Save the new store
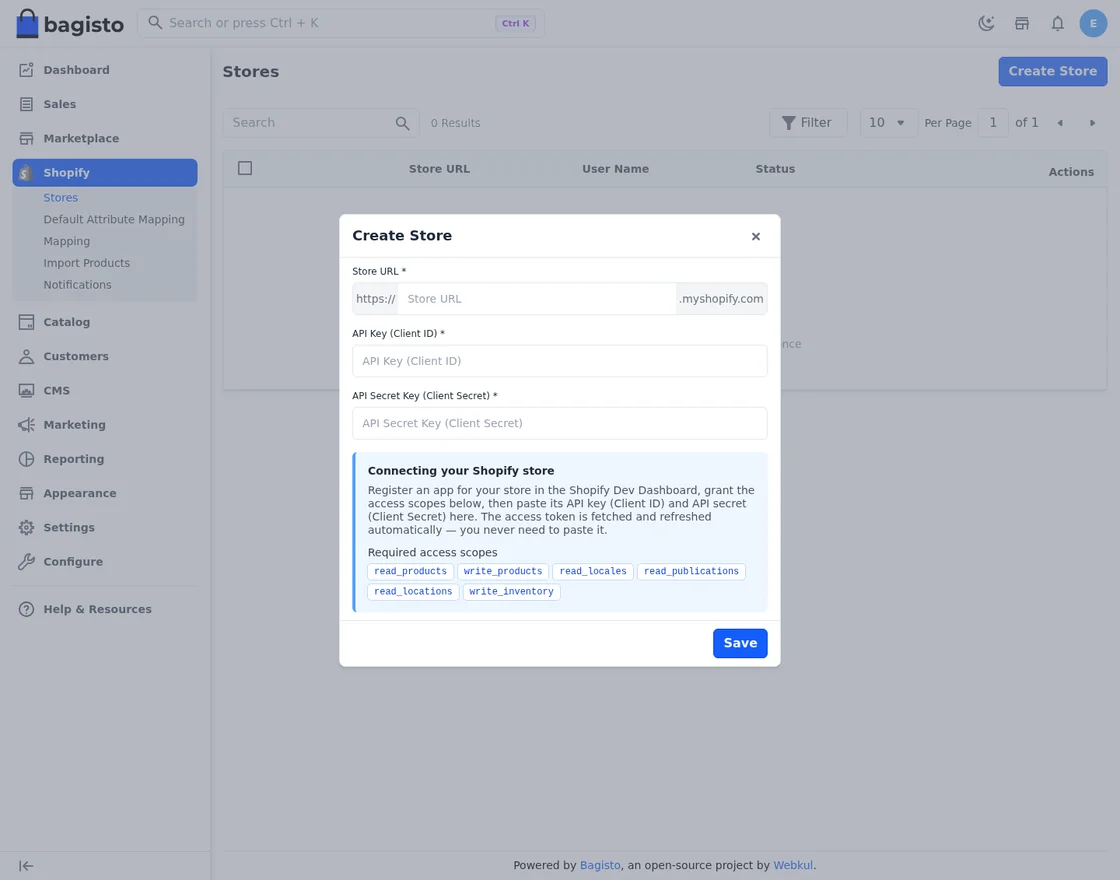Screen dimensions: 1120x880 point(740,643)
